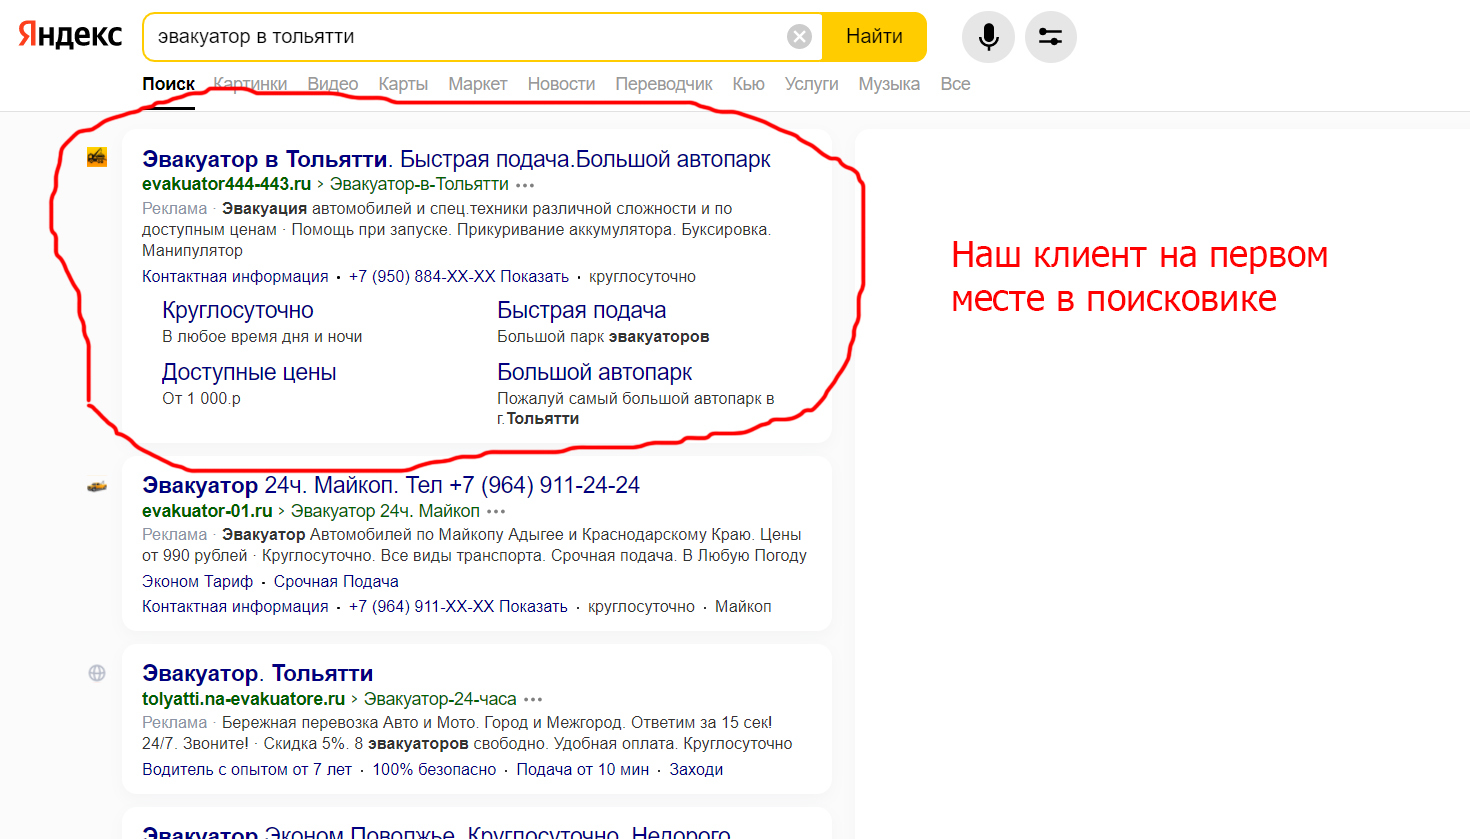Screen dimensions: 1470x839
Task: Click the Yandex logo
Action: [x=70, y=36]
